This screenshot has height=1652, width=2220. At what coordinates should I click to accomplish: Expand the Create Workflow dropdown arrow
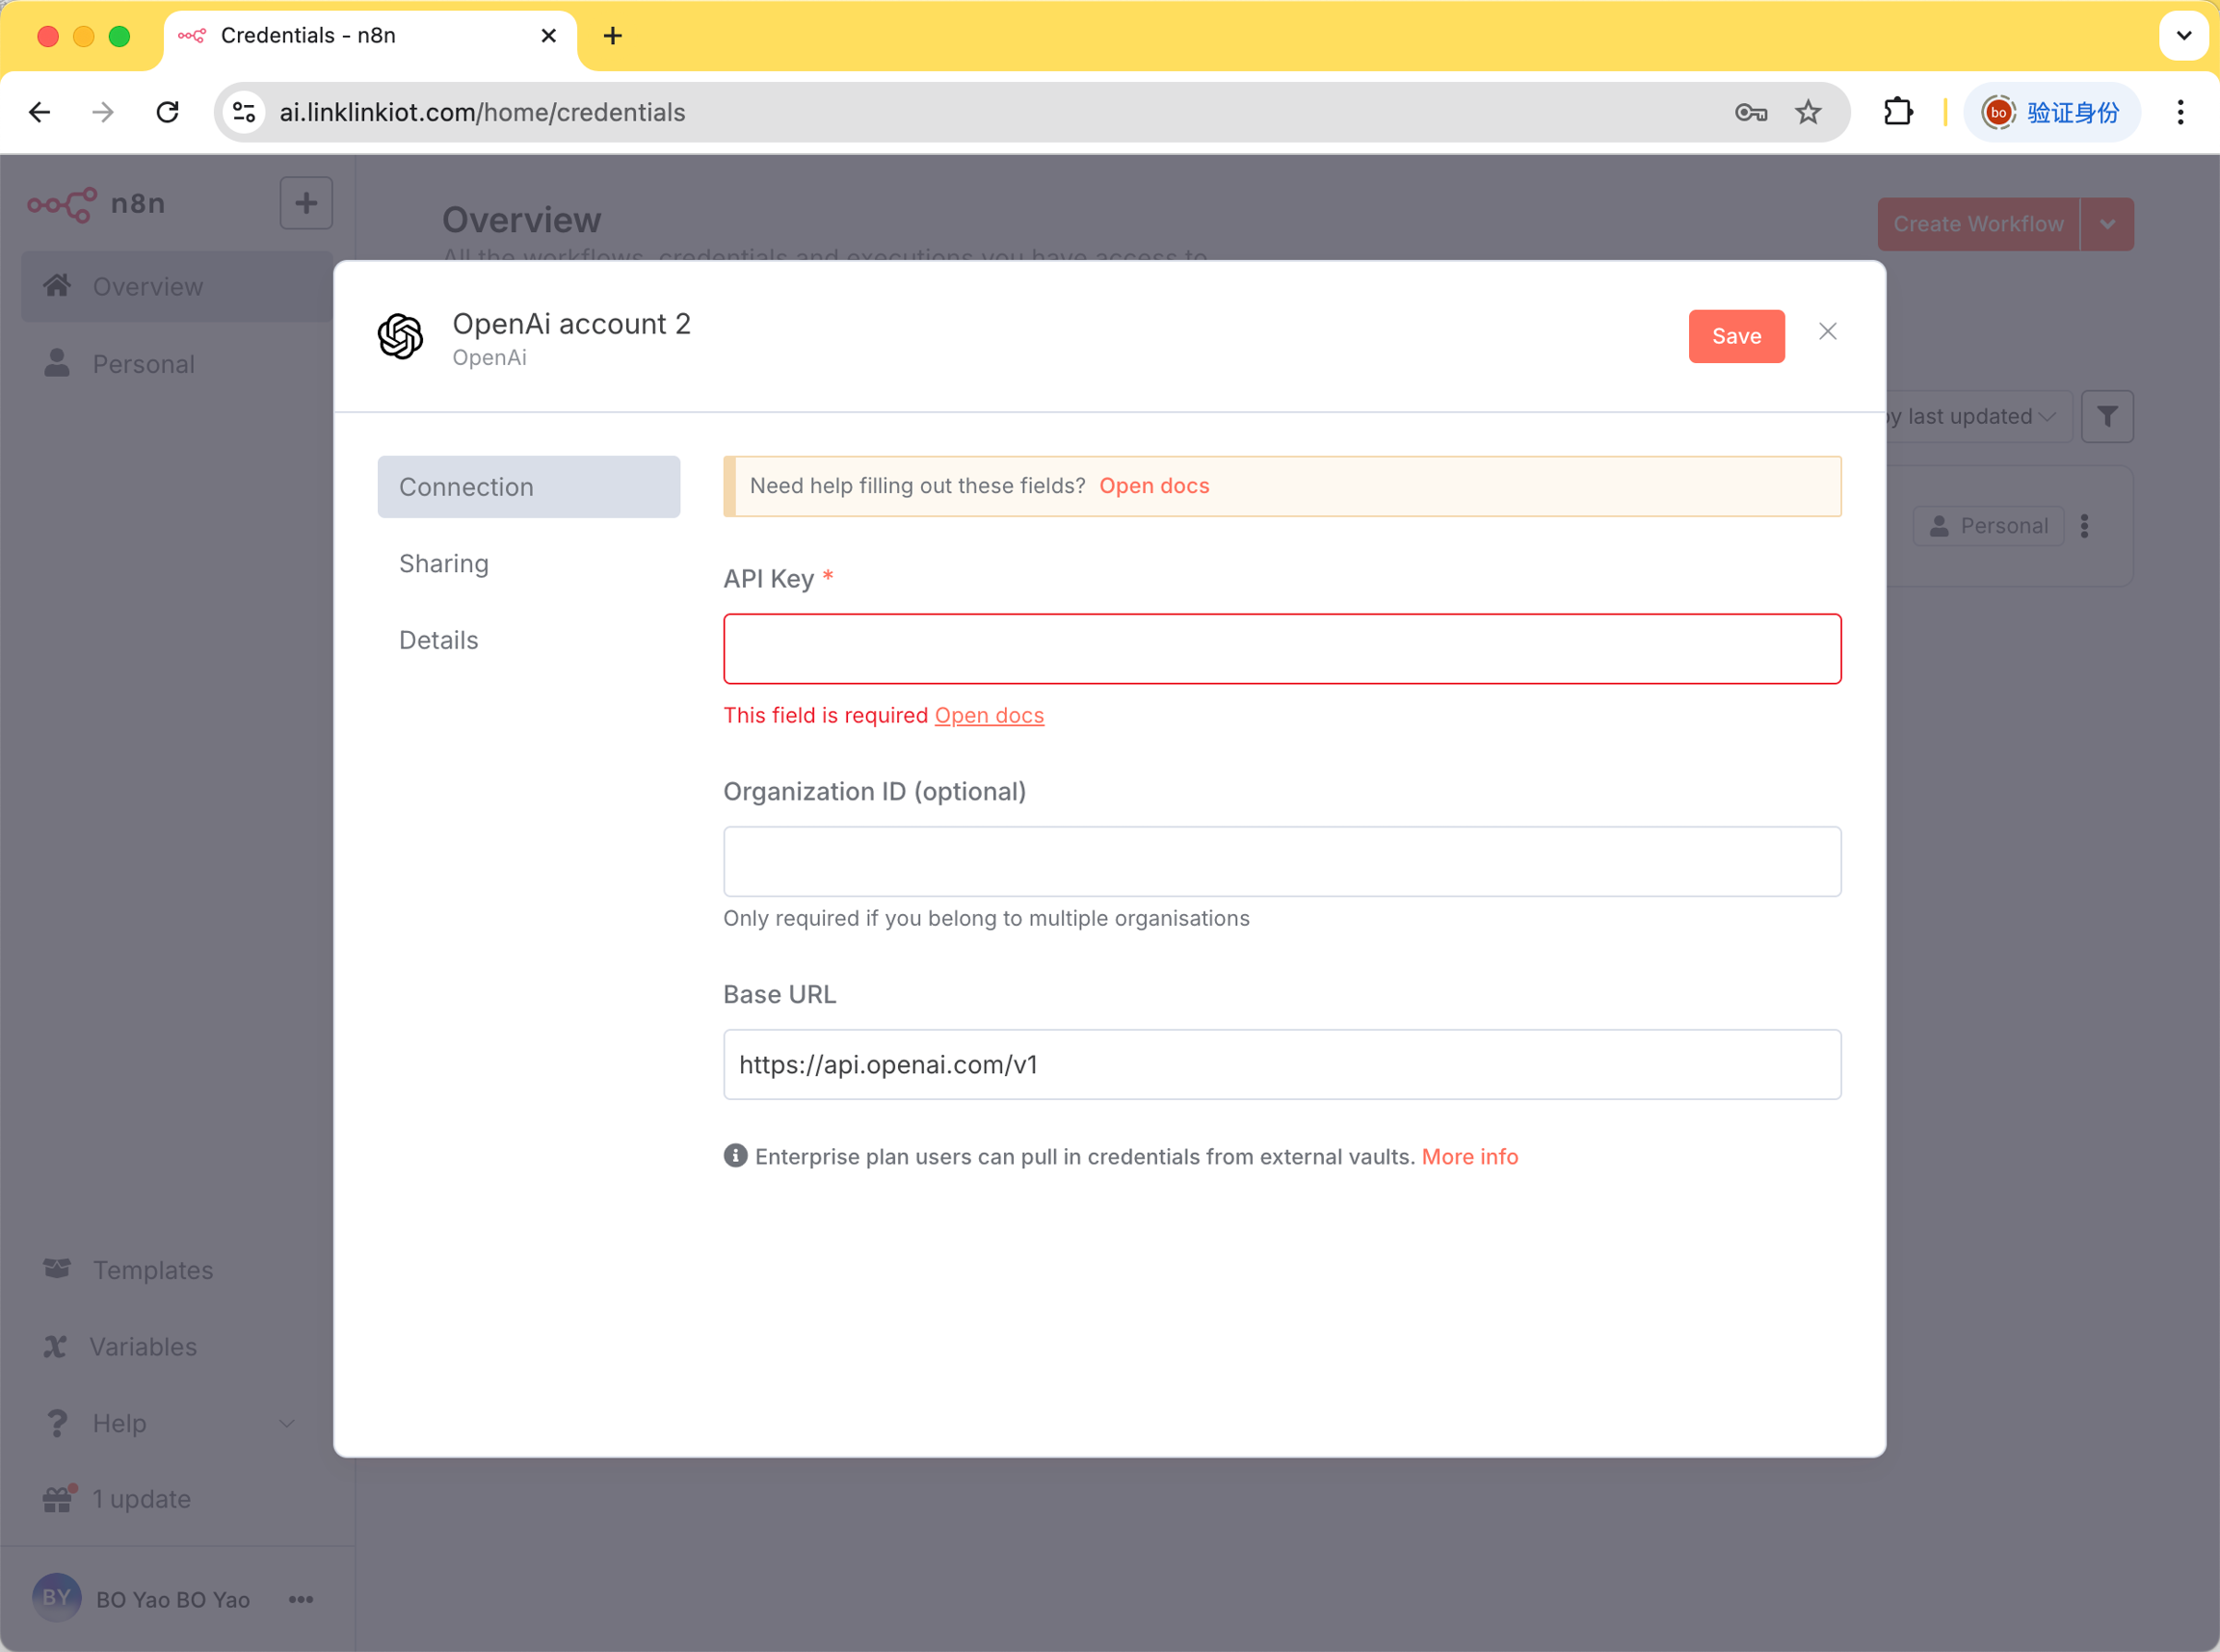[x=2107, y=224]
